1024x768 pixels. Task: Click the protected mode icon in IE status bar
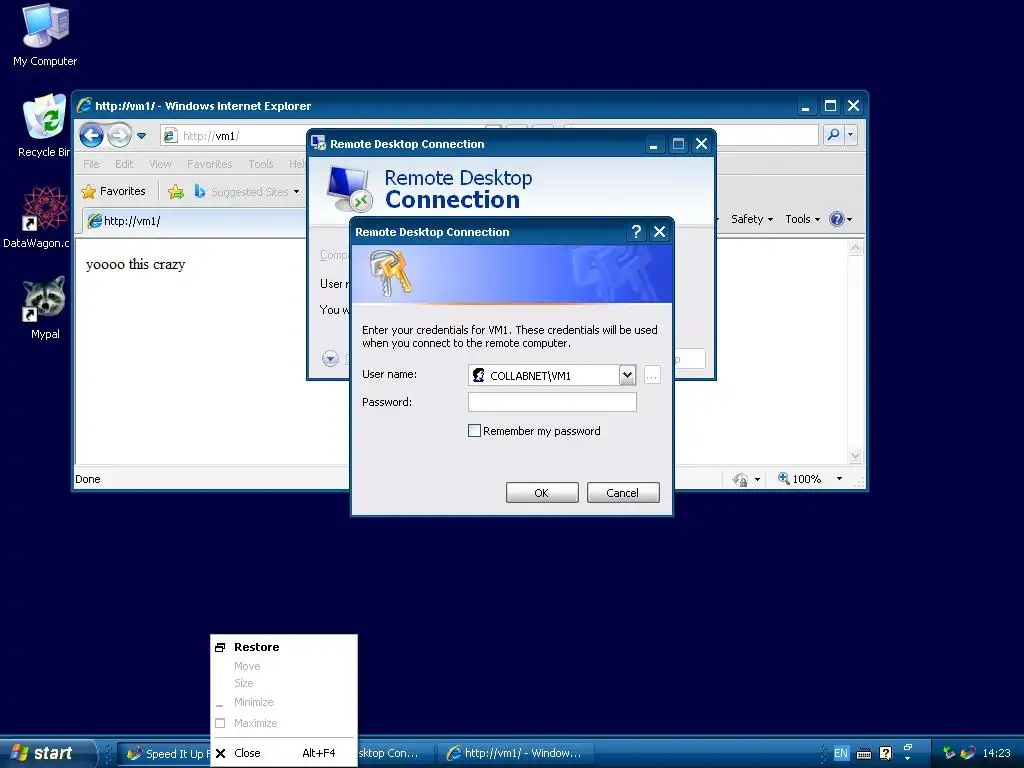point(740,479)
